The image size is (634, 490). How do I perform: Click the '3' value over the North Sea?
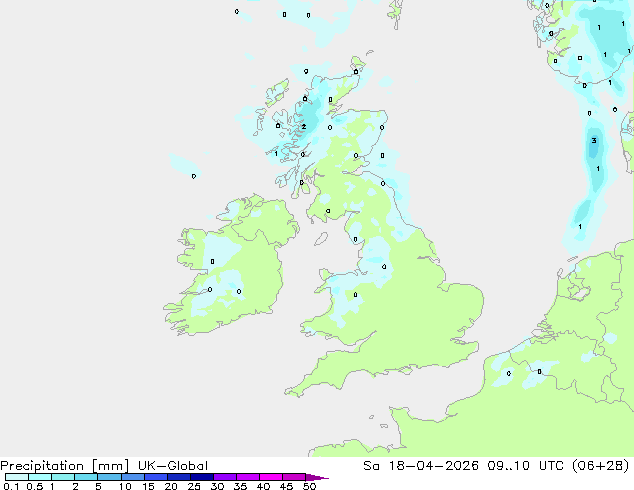pyautogui.click(x=594, y=141)
